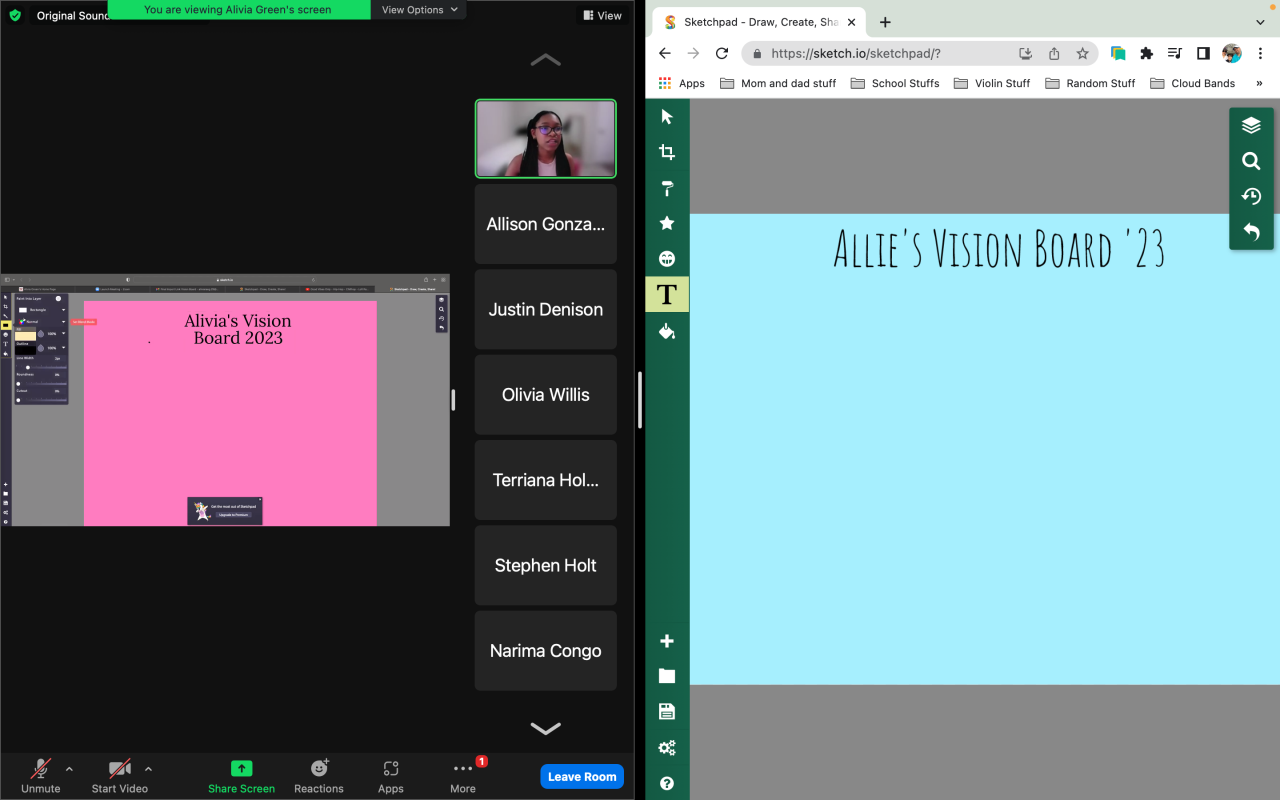This screenshot has height=800, width=1280.
Task: Open Chrome media controls icon
Action: pos(1175,54)
